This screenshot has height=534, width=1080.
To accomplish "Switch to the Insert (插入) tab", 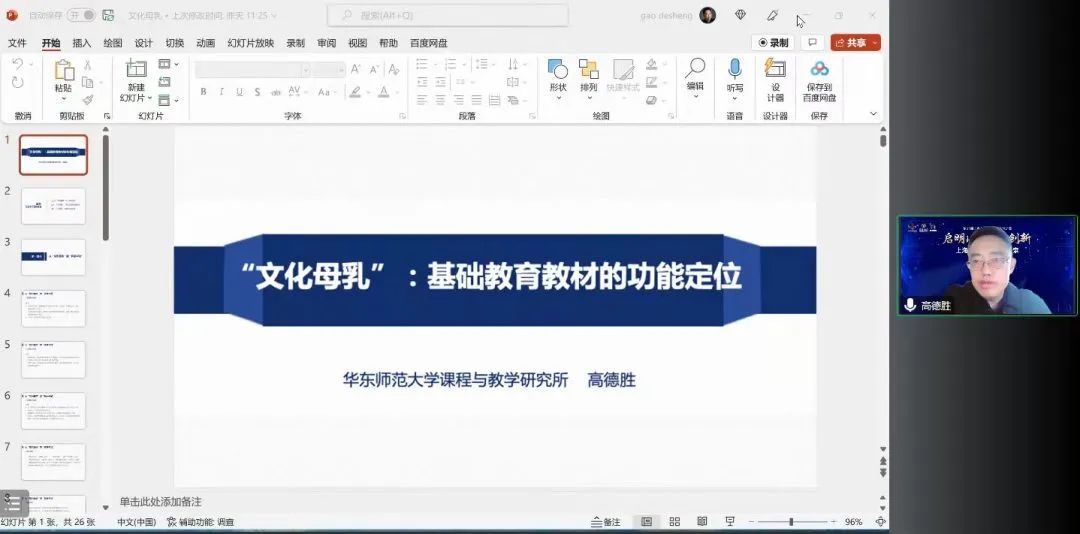I will [x=81, y=43].
